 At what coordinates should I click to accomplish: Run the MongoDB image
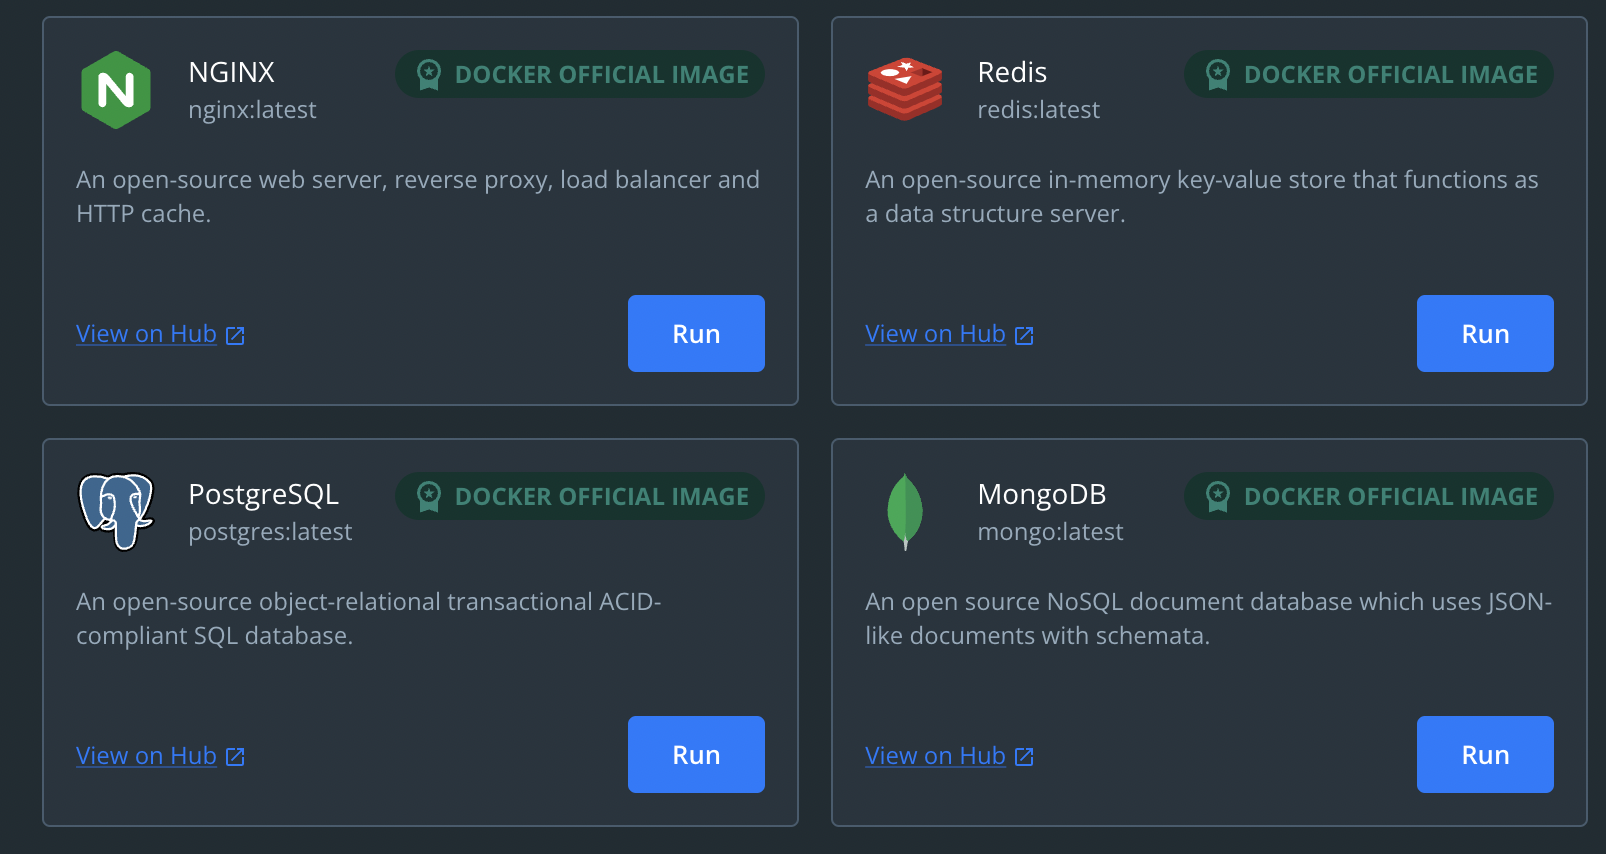pyautogui.click(x=1485, y=755)
